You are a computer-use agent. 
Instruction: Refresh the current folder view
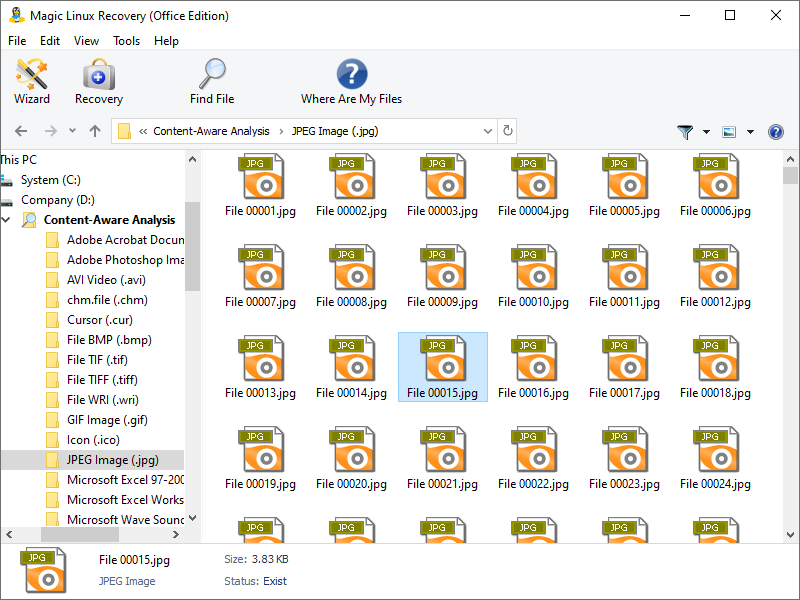point(508,131)
